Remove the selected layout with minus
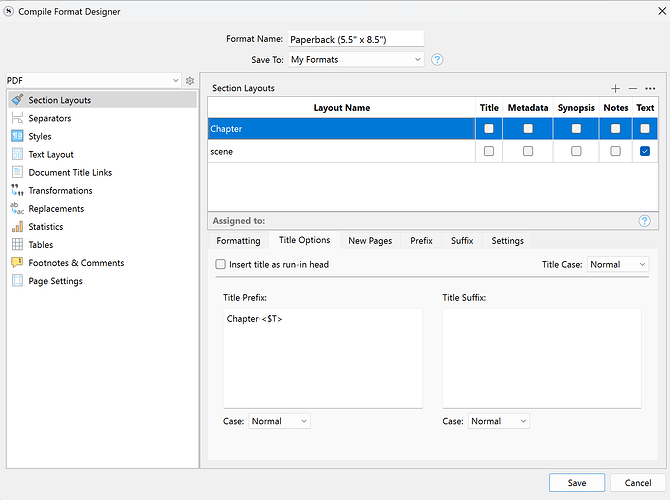 [x=633, y=88]
